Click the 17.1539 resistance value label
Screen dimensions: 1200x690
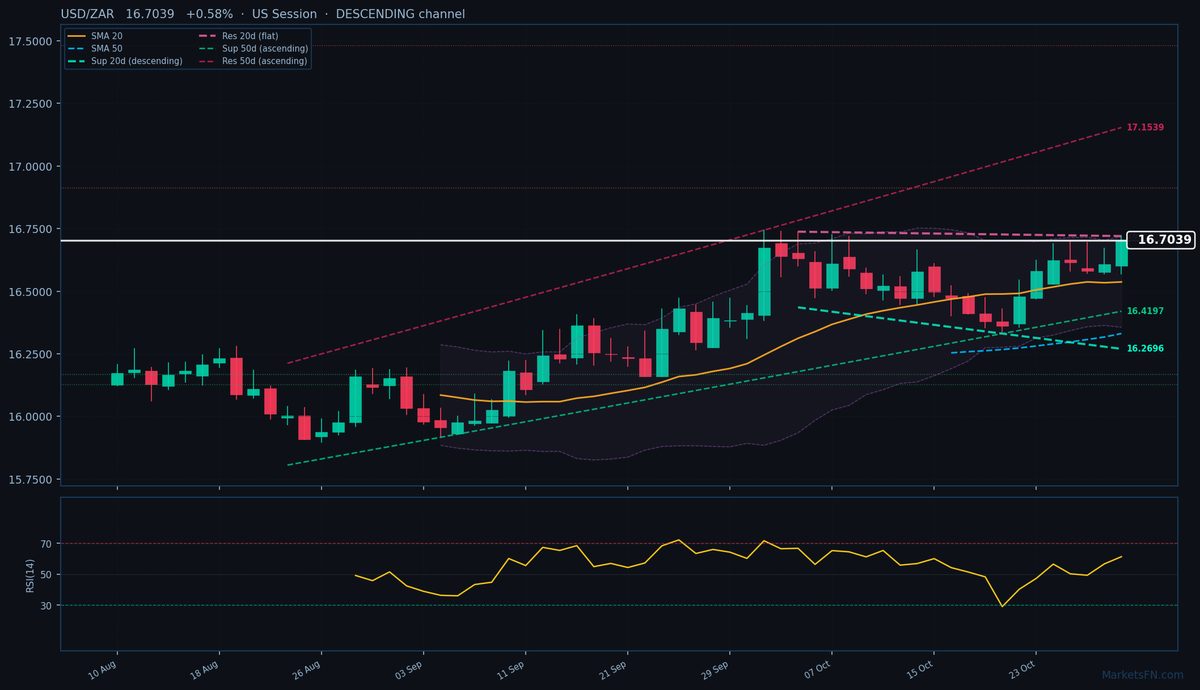(1145, 128)
